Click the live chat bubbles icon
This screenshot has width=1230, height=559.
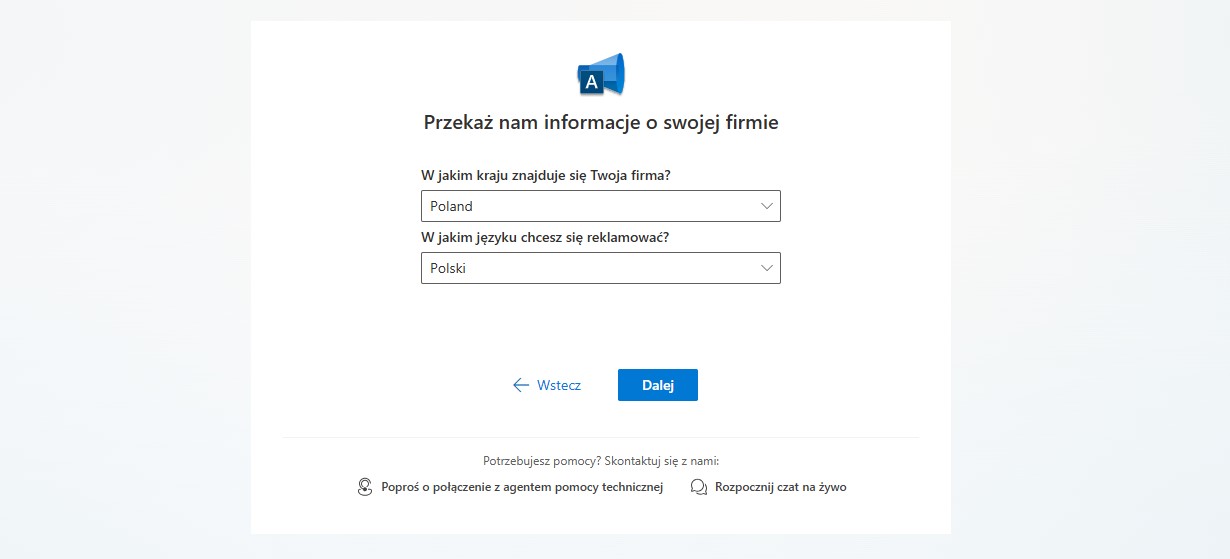699,487
